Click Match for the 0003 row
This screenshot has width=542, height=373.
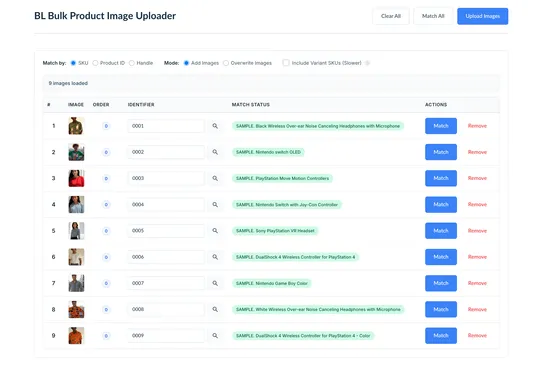[x=441, y=178]
